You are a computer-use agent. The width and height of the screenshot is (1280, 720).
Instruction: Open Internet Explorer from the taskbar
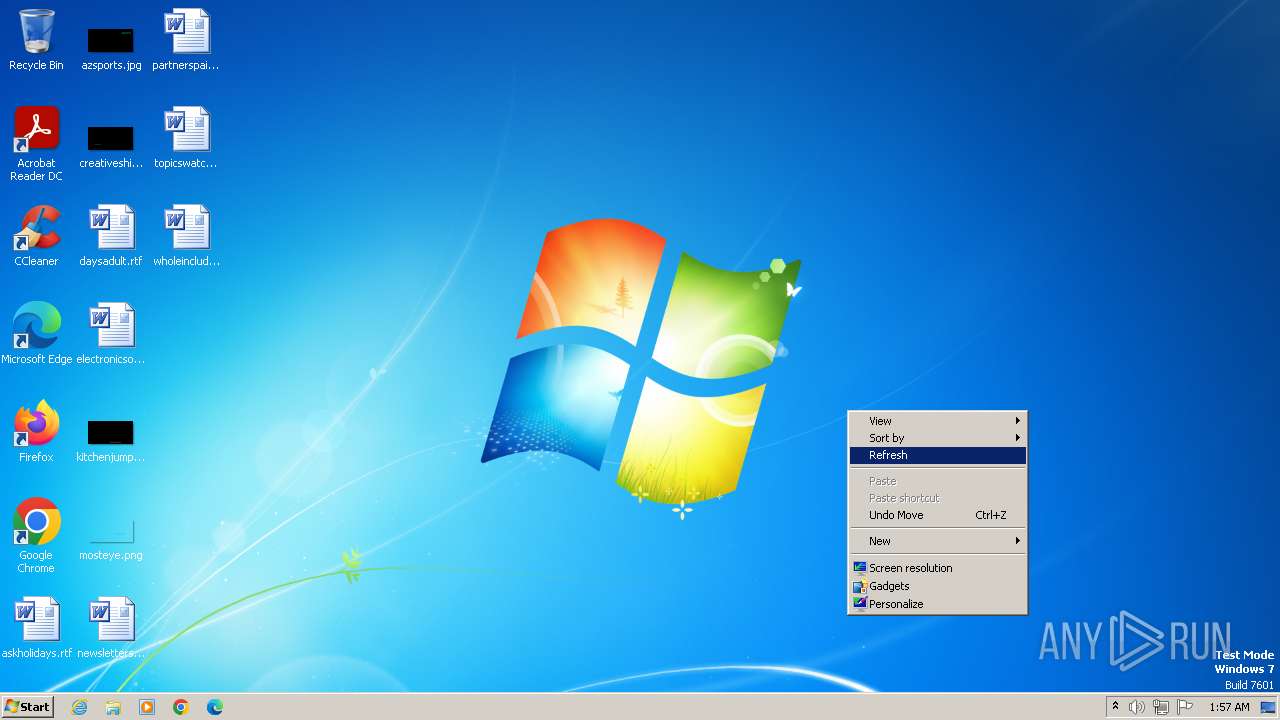point(79,707)
